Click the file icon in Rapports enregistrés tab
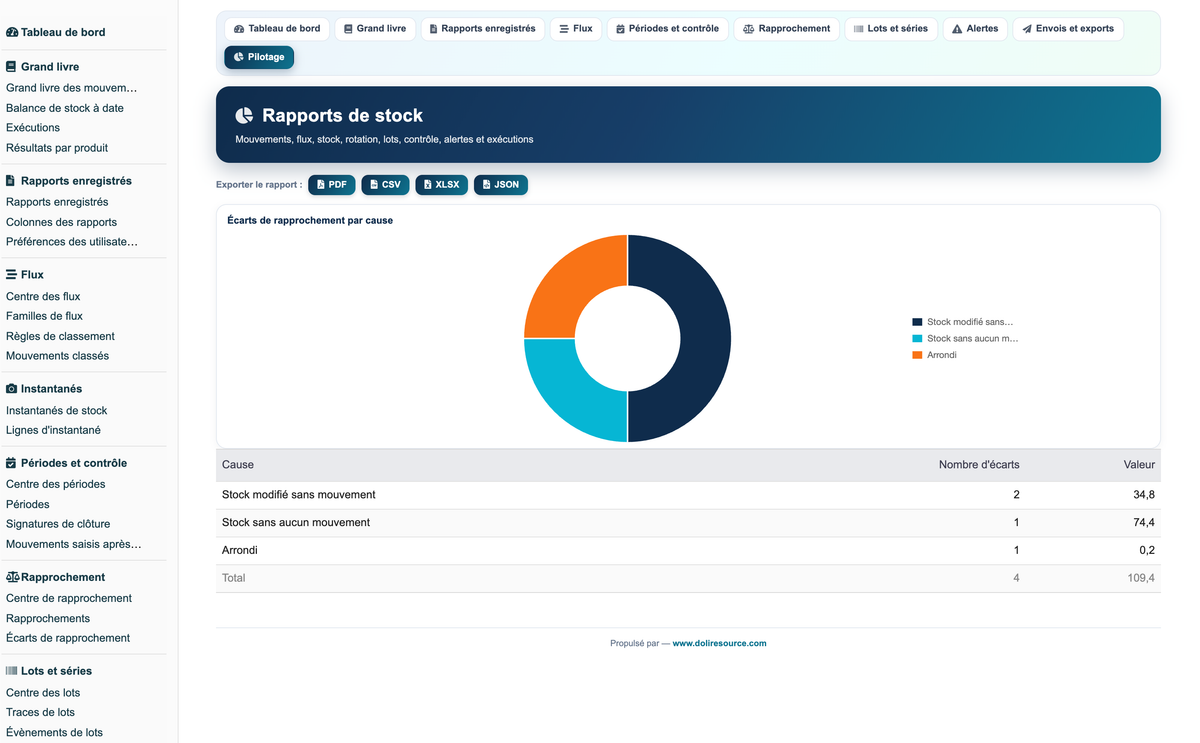Screen dimensions: 1200x743 pos(433,29)
